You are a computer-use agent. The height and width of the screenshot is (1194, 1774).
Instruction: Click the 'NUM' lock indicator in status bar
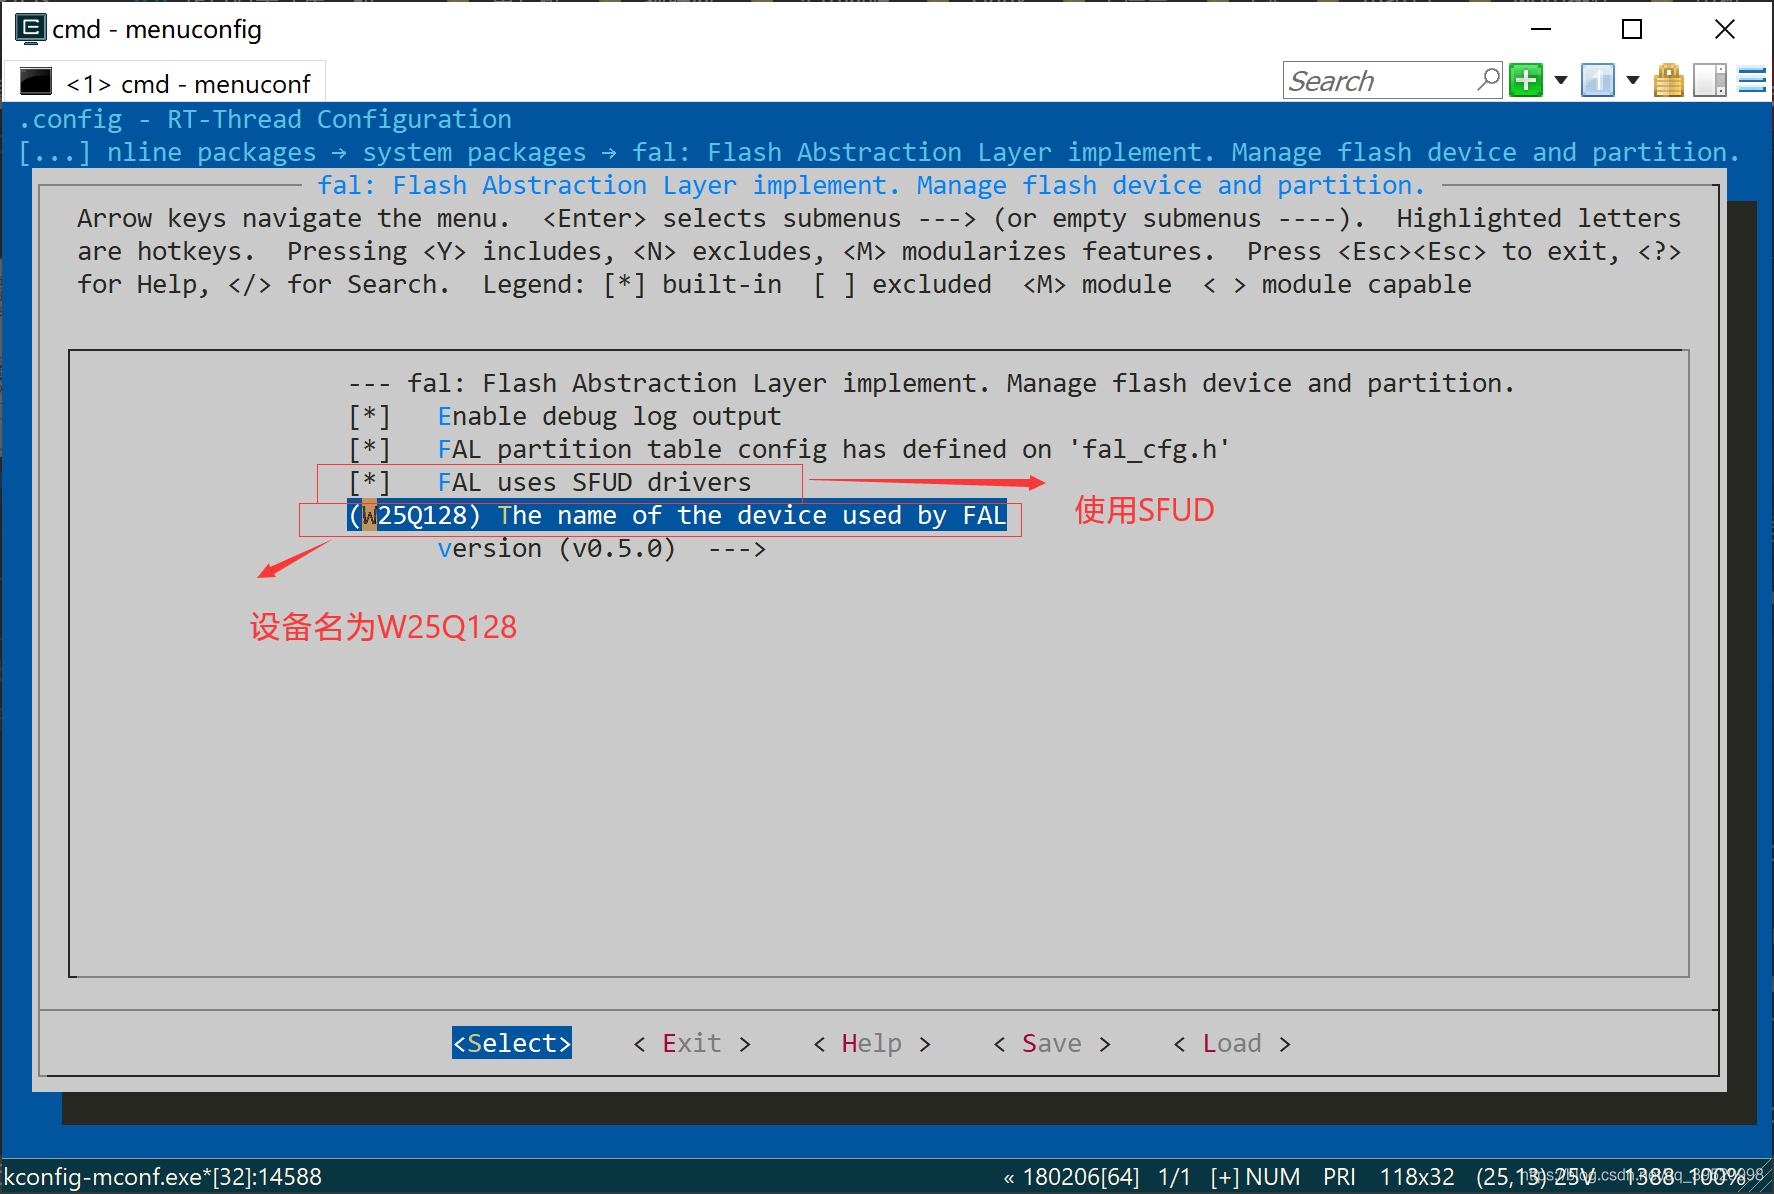click(1273, 1177)
